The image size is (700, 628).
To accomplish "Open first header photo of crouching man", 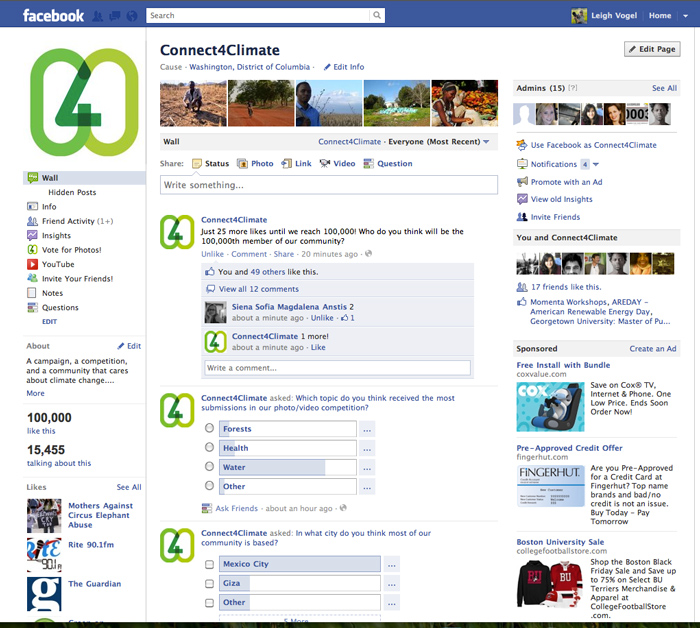I will coord(193,103).
